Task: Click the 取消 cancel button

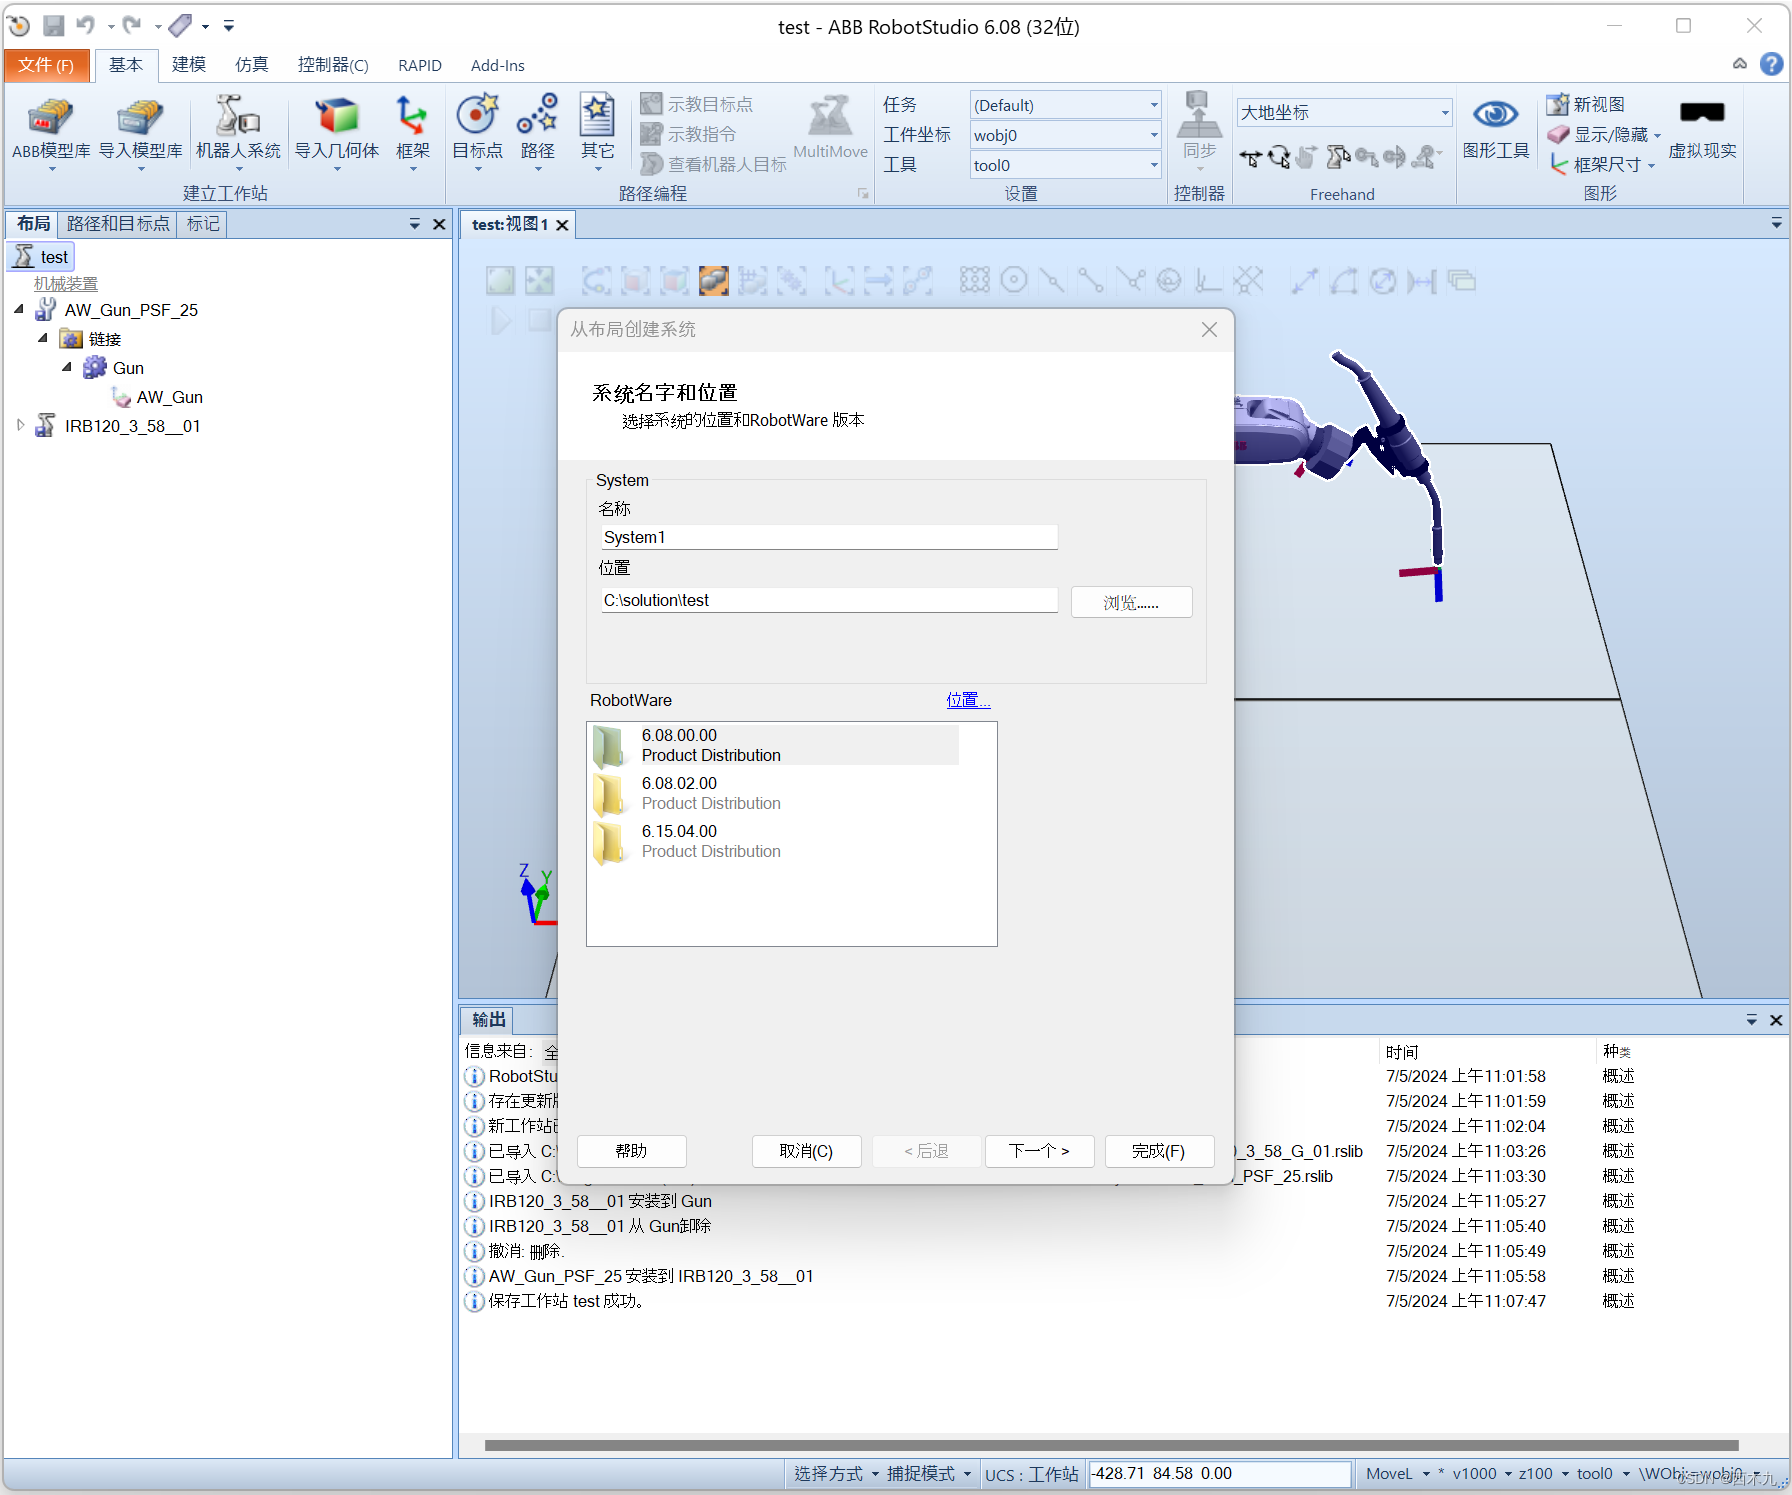Action: [x=806, y=1151]
